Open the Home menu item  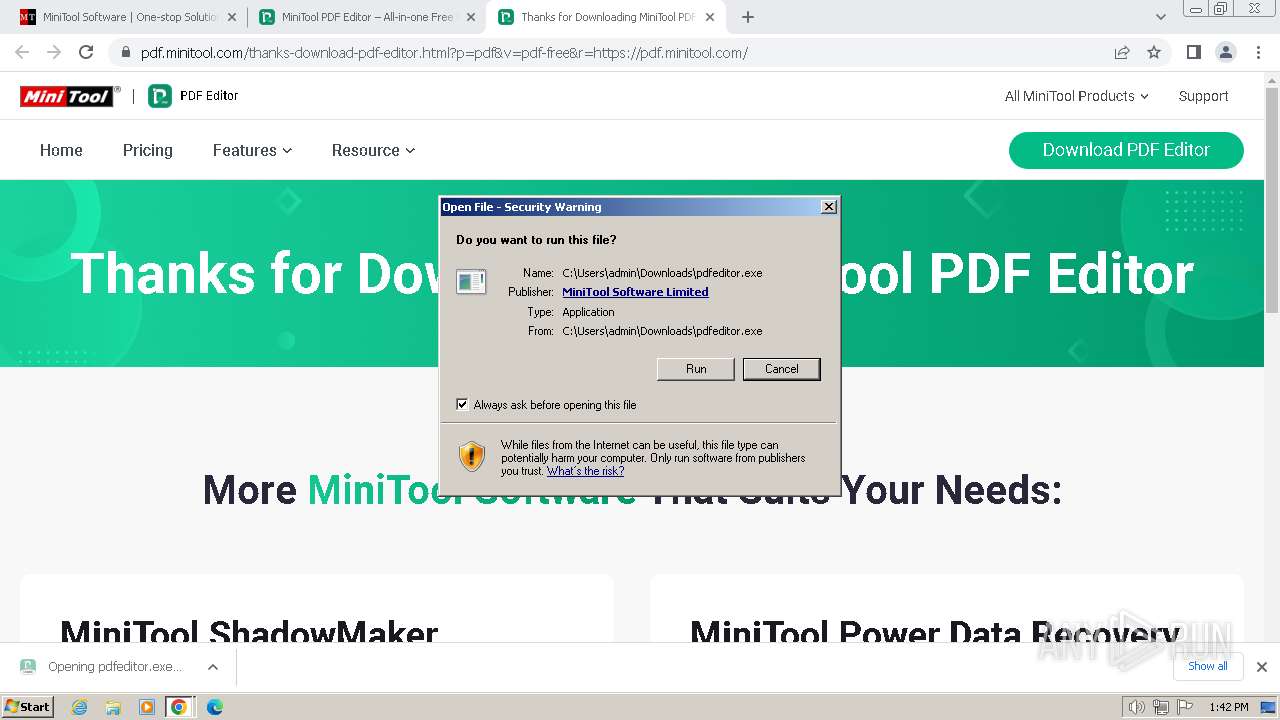click(x=61, y=150)
